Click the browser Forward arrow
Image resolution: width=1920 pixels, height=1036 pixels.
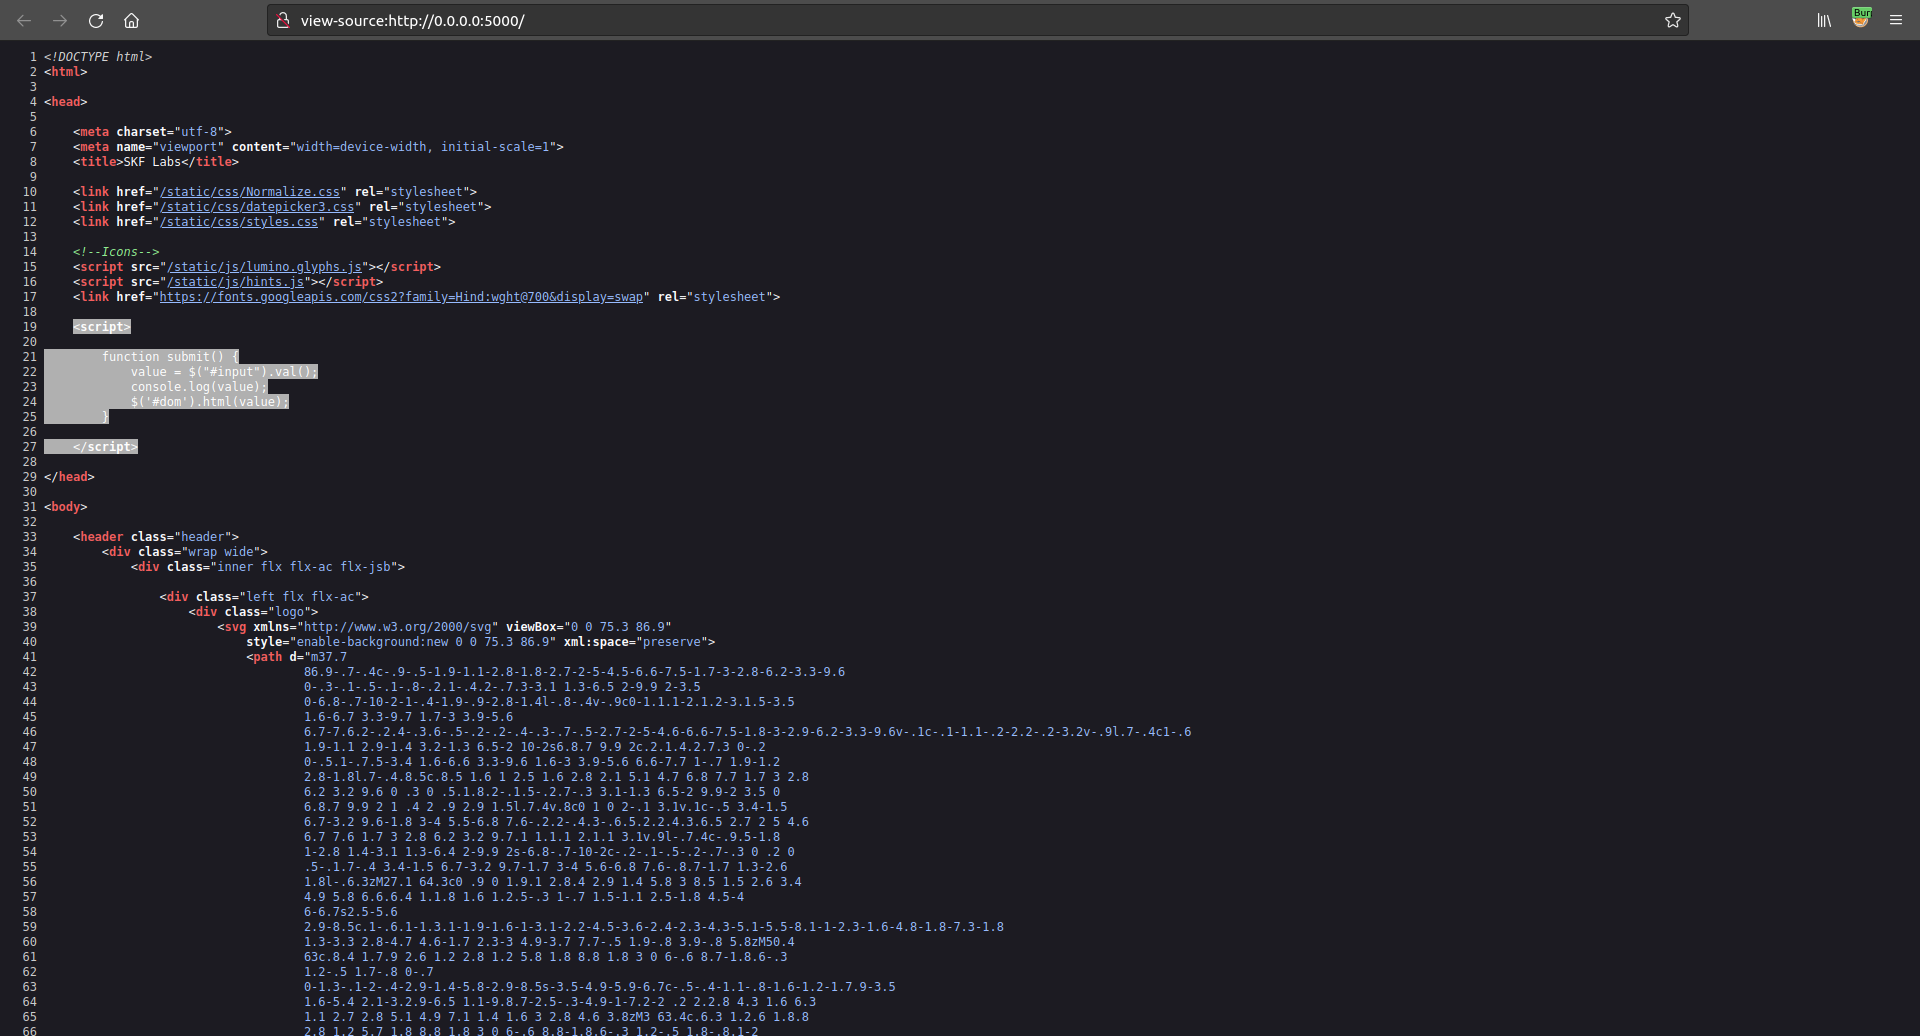click(60, 20)
